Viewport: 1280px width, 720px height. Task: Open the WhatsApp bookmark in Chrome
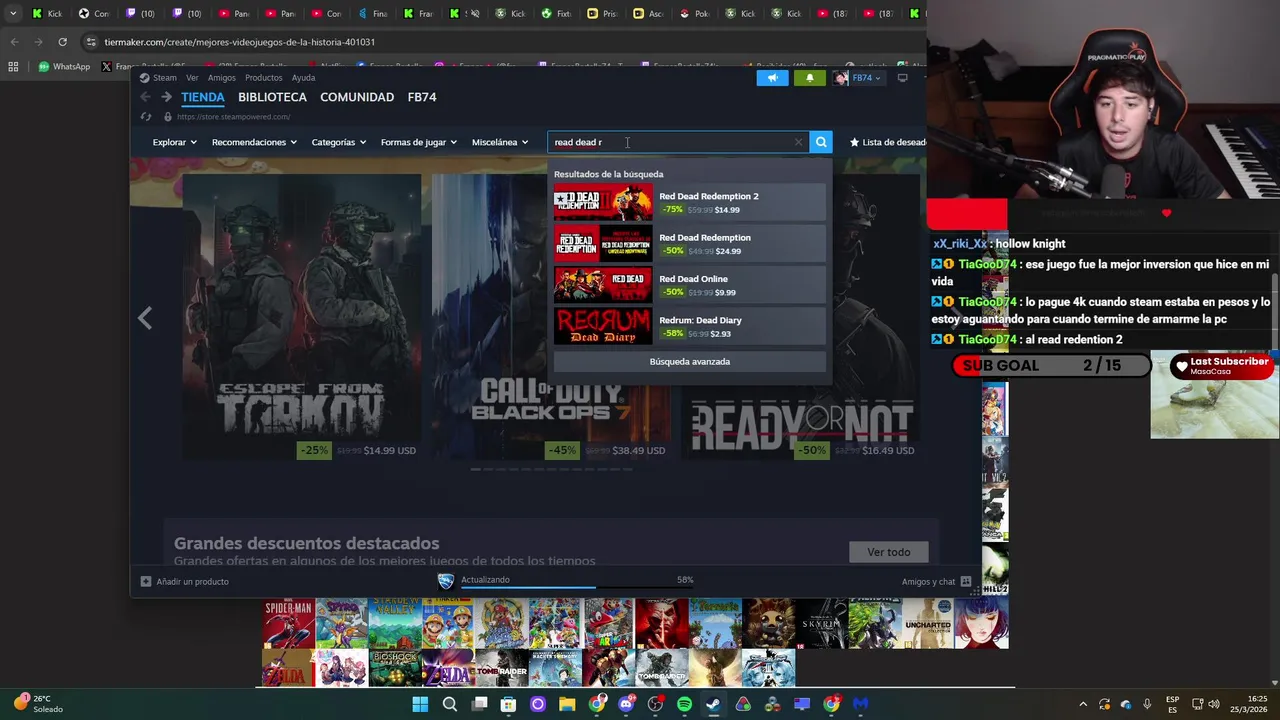(64, 67)
